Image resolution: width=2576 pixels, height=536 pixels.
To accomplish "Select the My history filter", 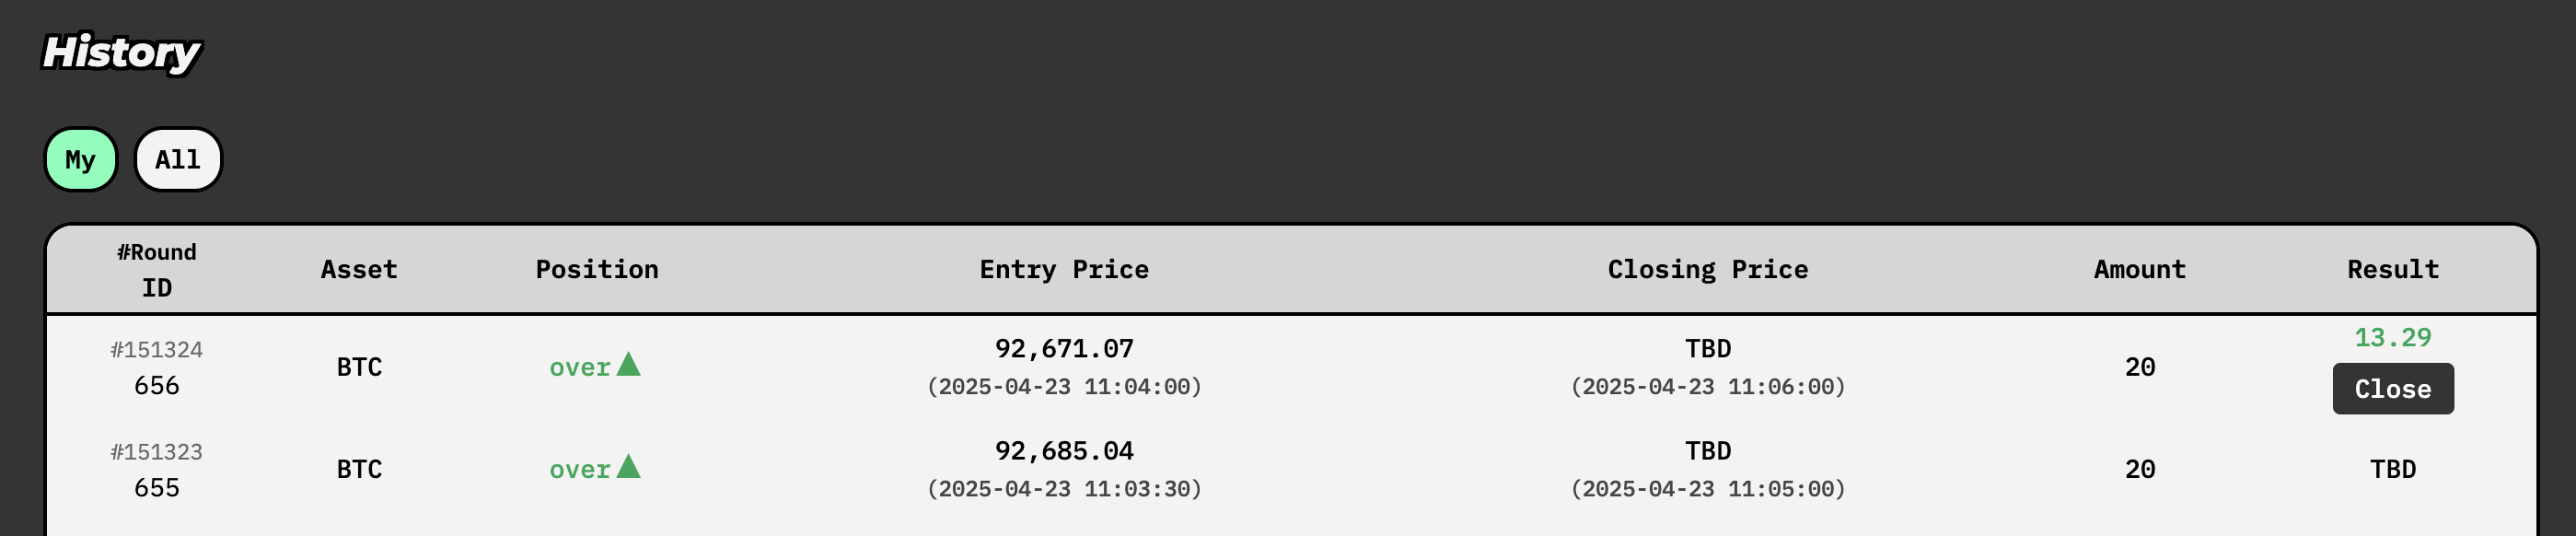I will (x=80, y=159).
